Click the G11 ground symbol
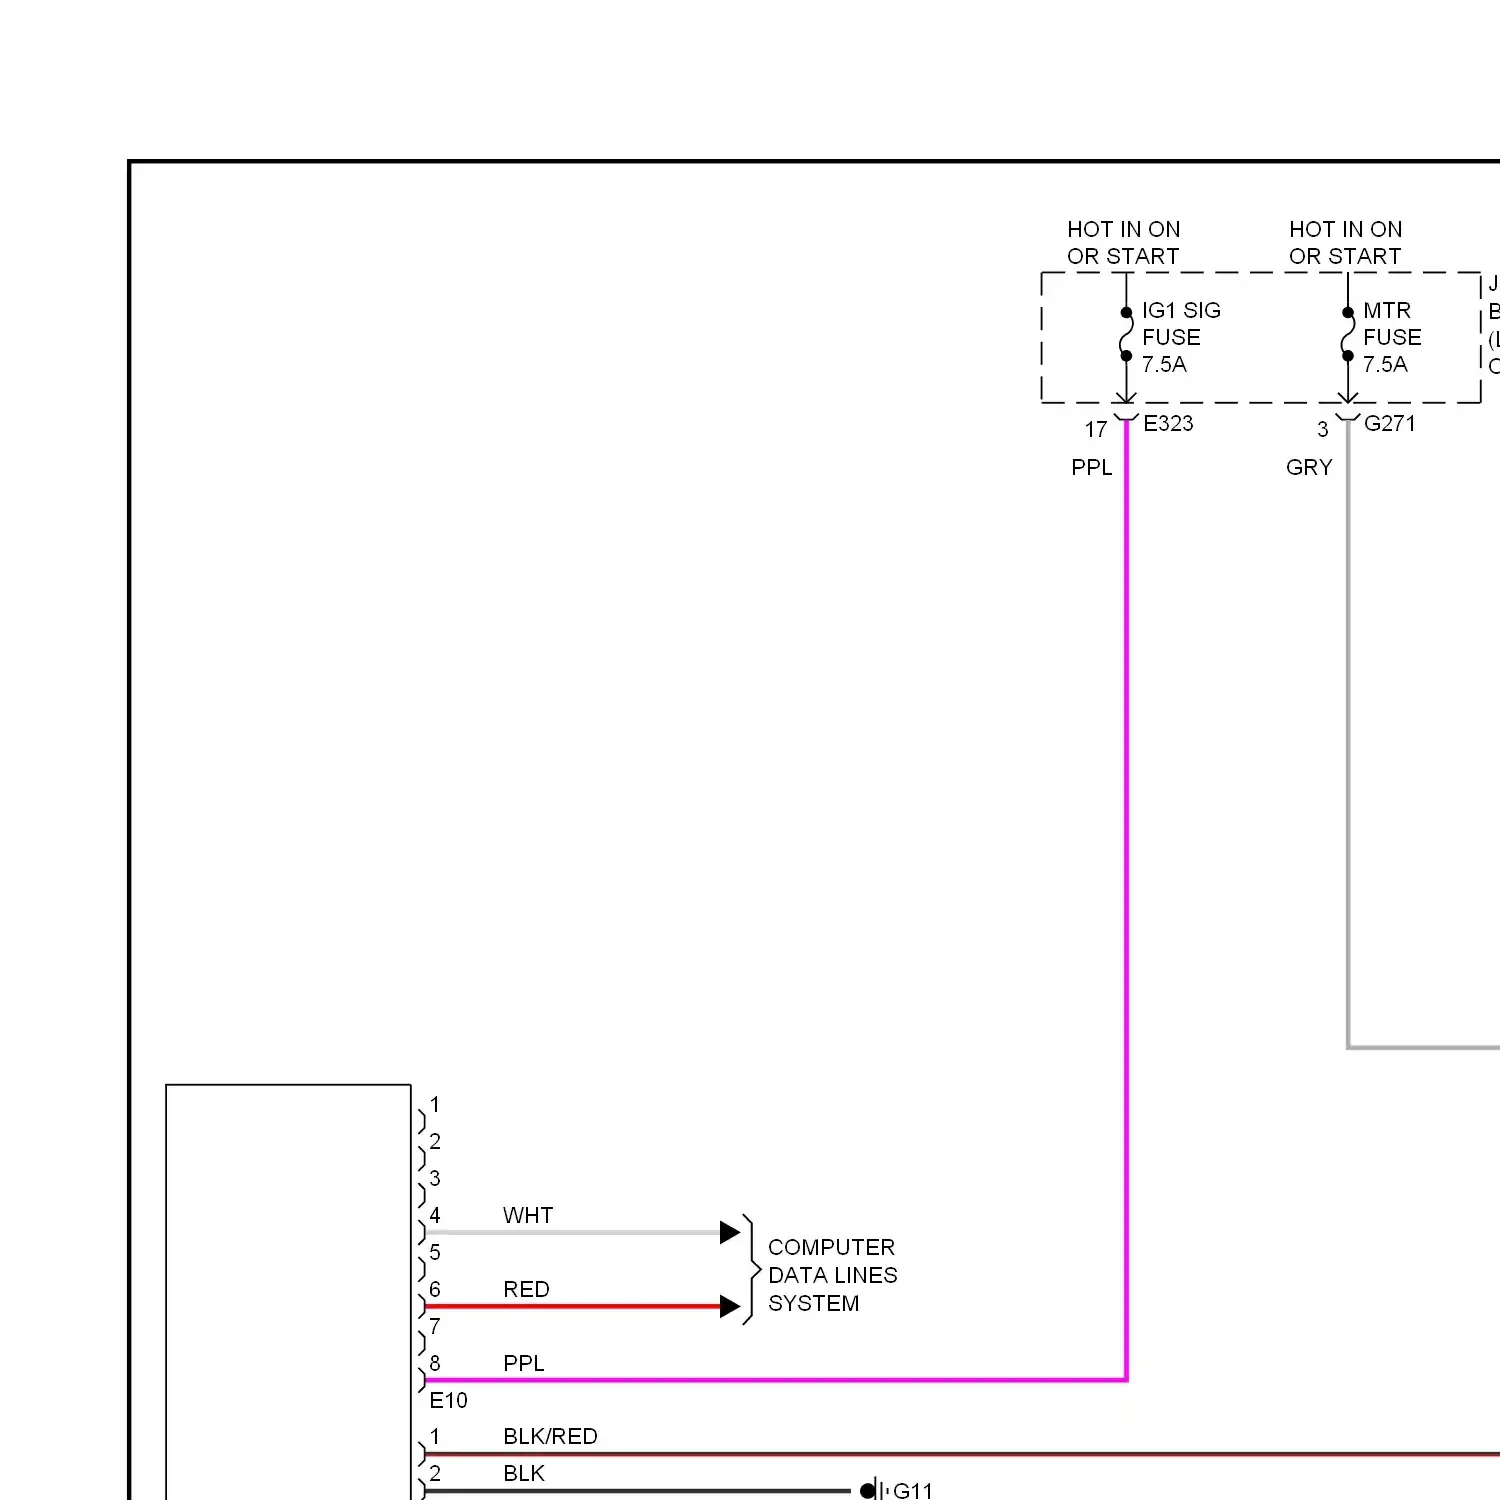Screen dimensions: 1500x1500 873,1490
